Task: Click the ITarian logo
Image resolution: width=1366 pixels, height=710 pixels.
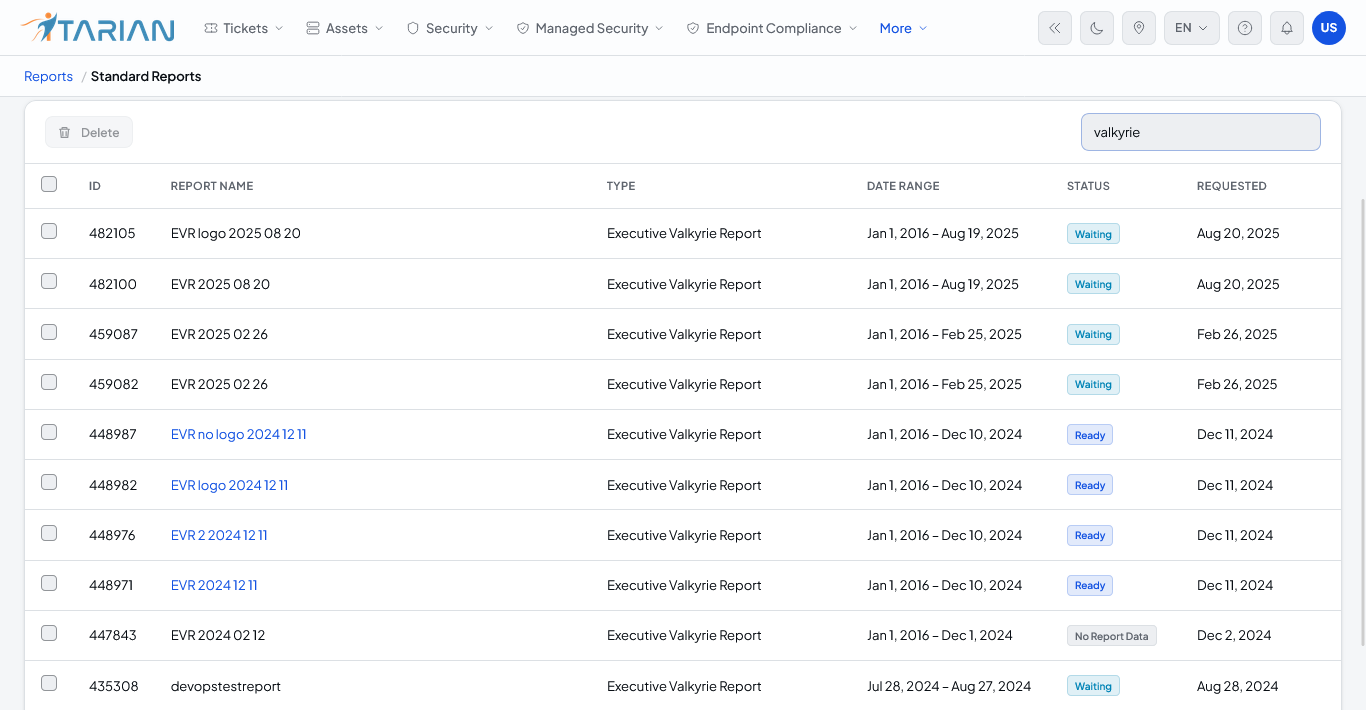Action: point(97,28)
